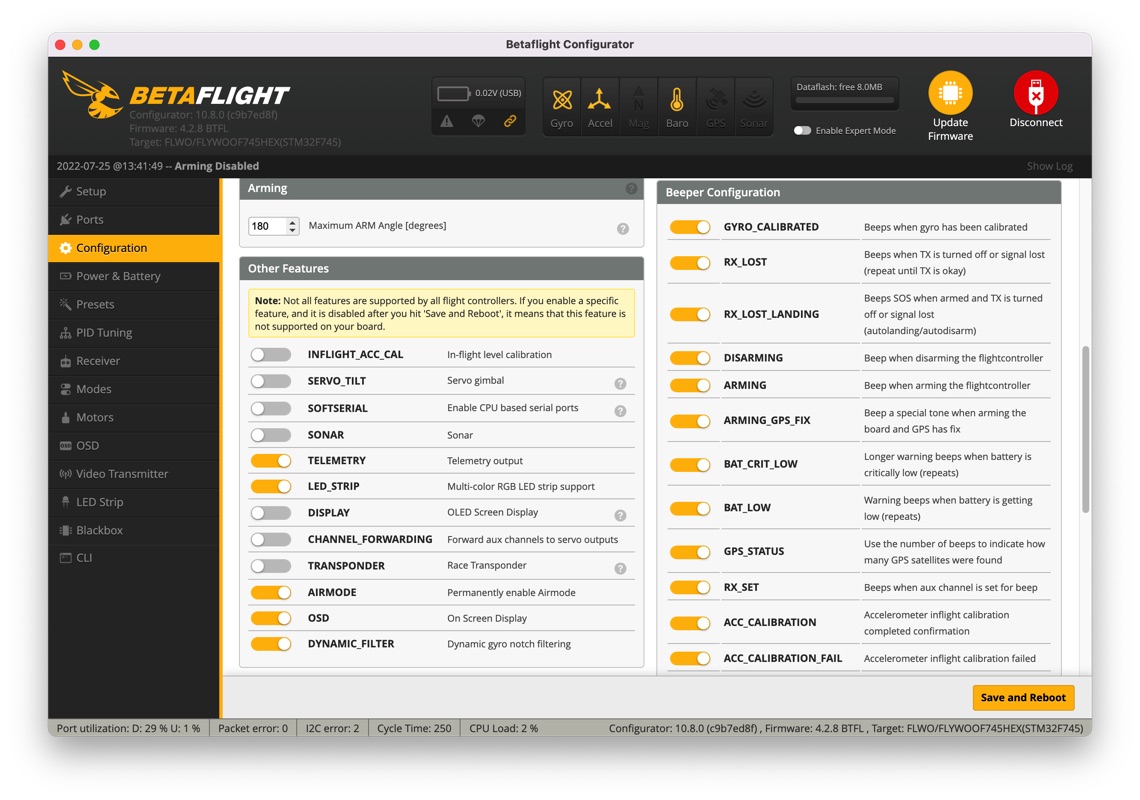Image resolution: width=1140 pixels, height=800 pixels.
Task: Click the Gyro sensor icon
Action: click(561, 106)
